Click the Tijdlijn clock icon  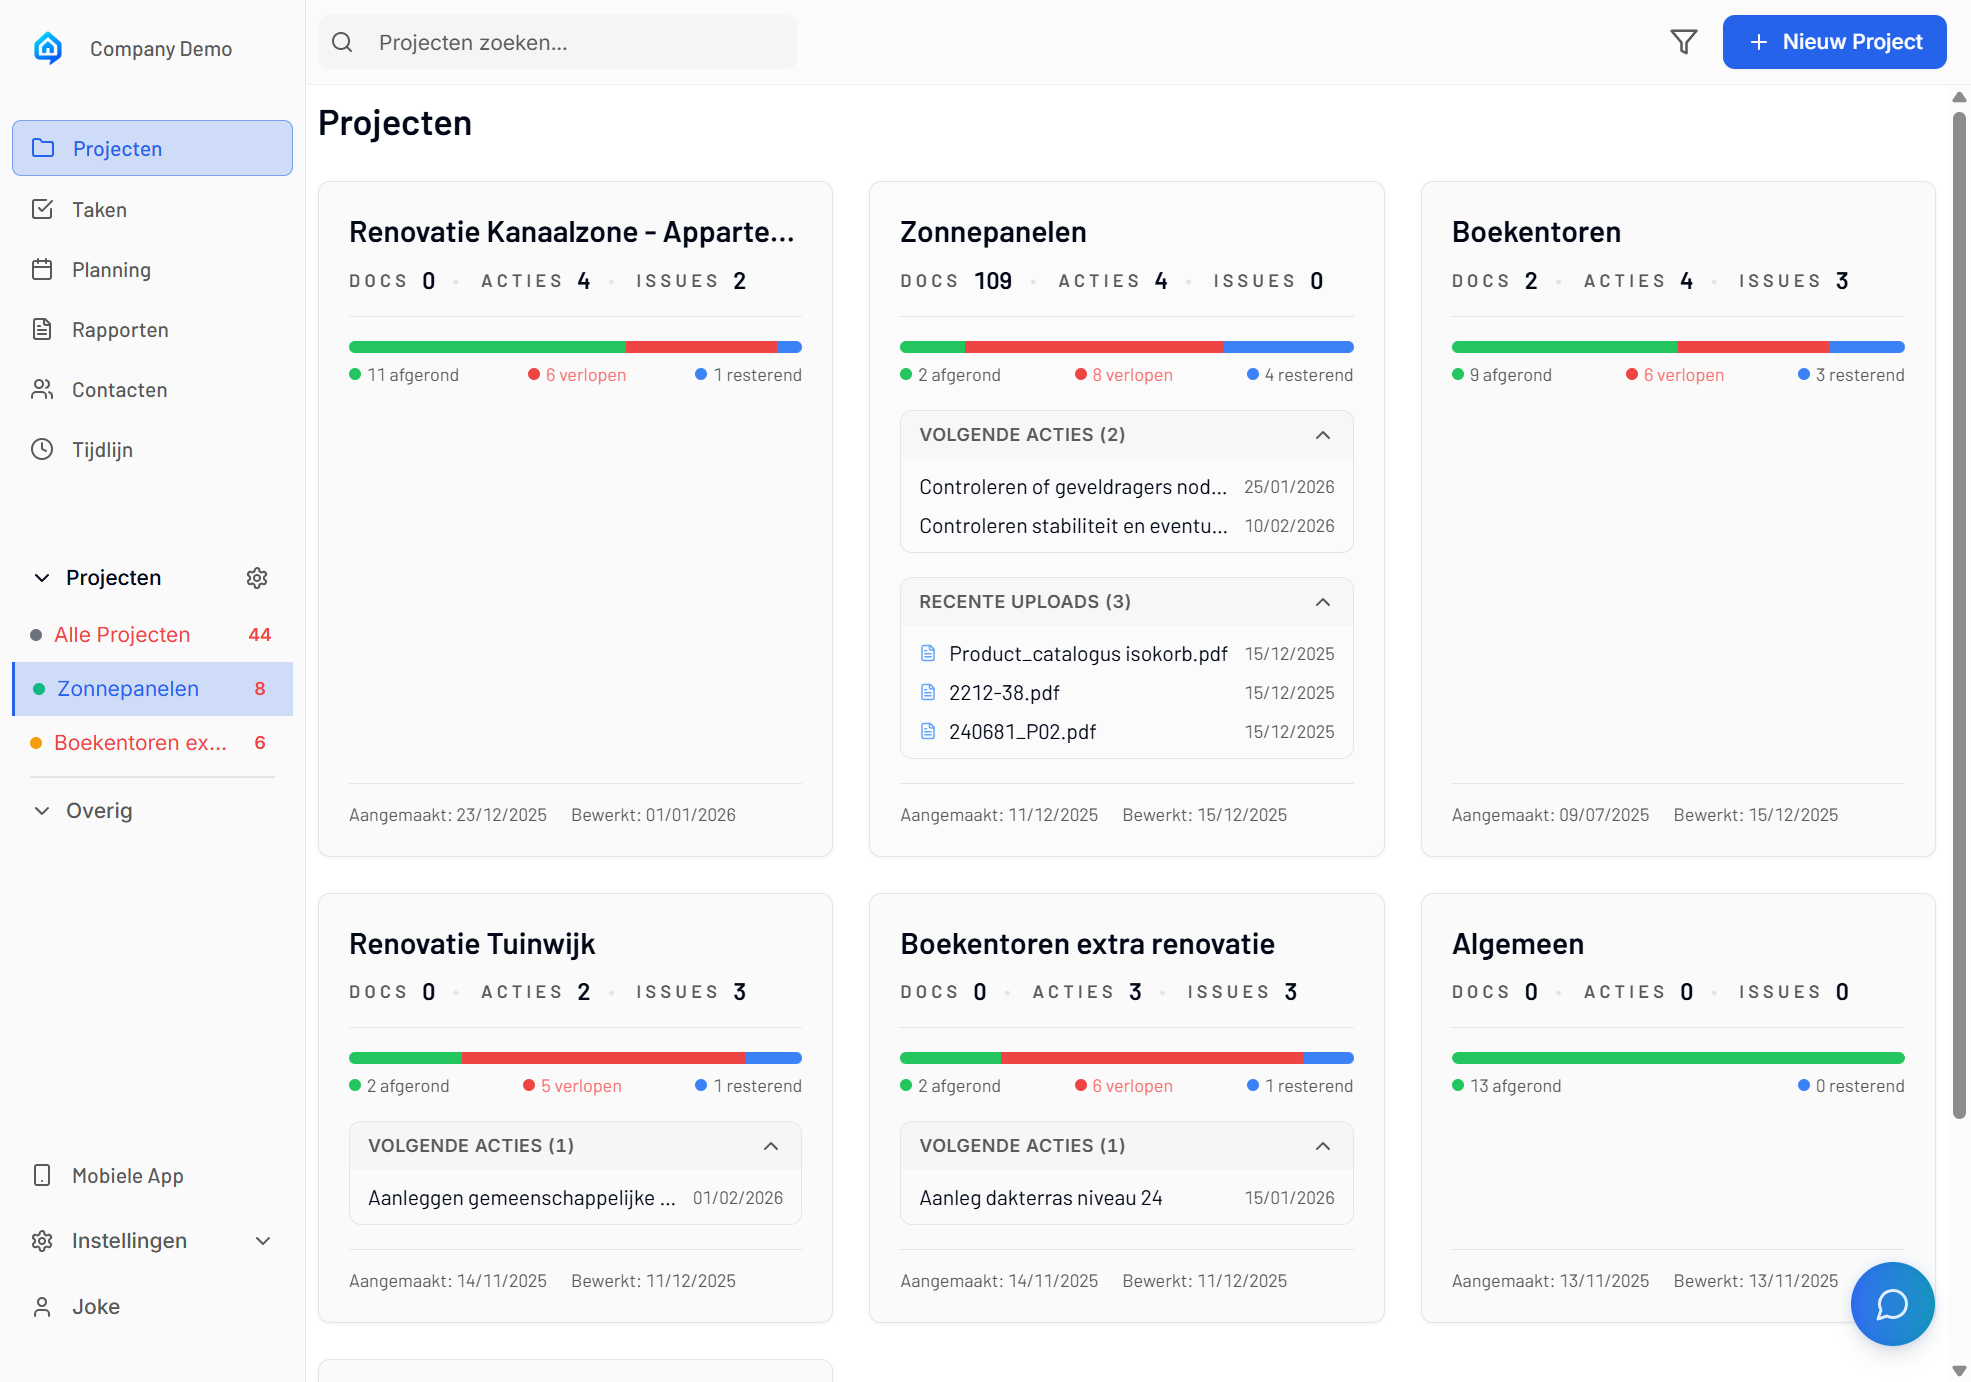pyautogui.click(x=42, y=450)
